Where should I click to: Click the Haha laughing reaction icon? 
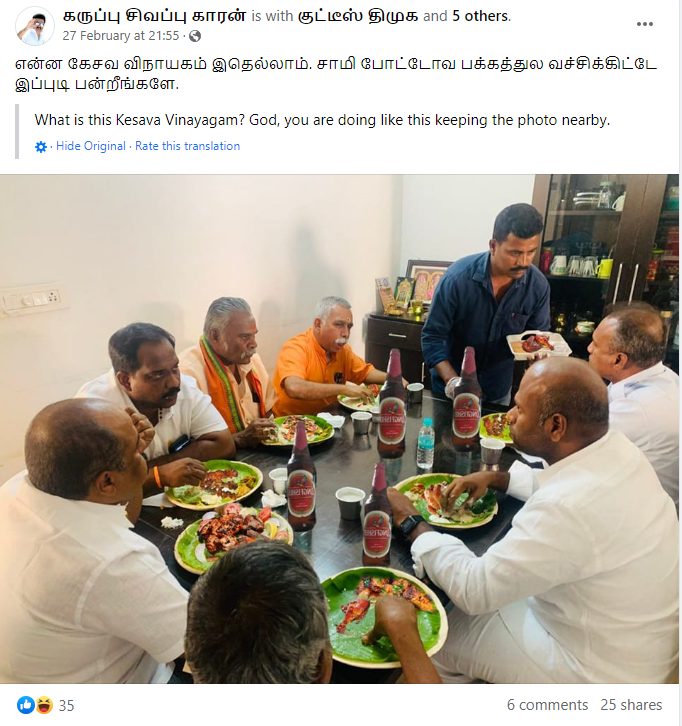click(x=43, y=705)
